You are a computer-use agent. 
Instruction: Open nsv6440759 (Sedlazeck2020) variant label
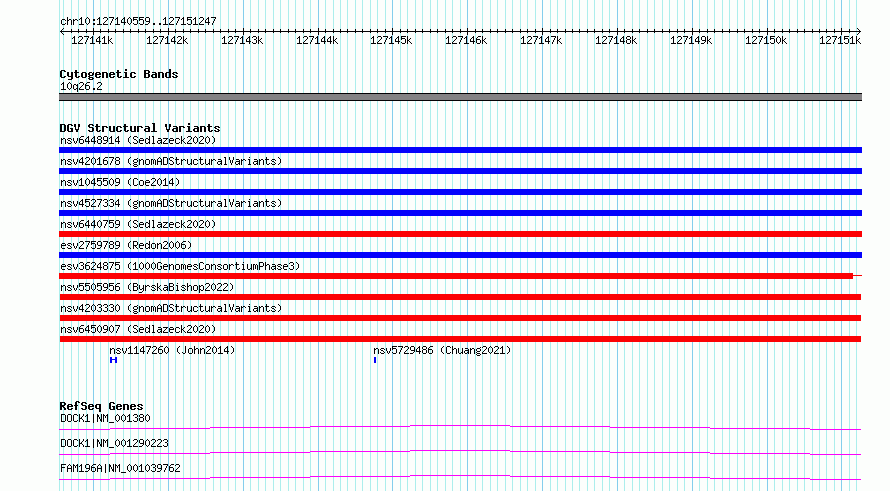click(x=138, y=224)
